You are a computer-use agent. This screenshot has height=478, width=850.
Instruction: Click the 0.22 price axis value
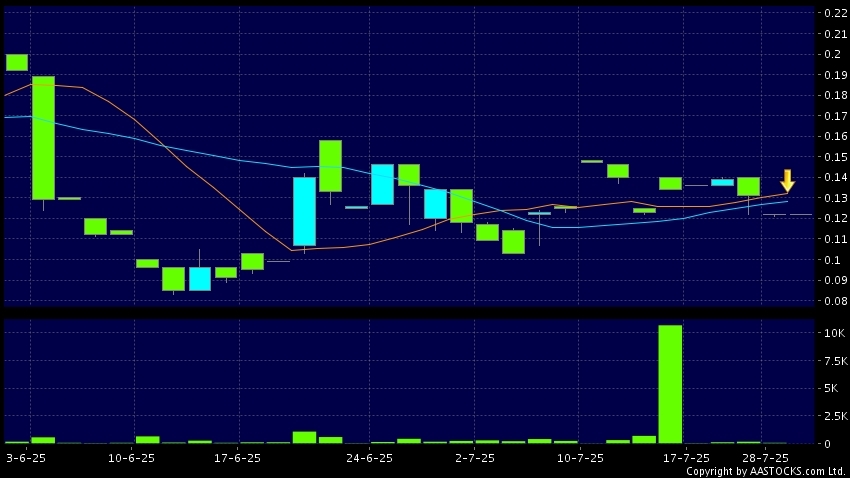click(x=835, y=13)
